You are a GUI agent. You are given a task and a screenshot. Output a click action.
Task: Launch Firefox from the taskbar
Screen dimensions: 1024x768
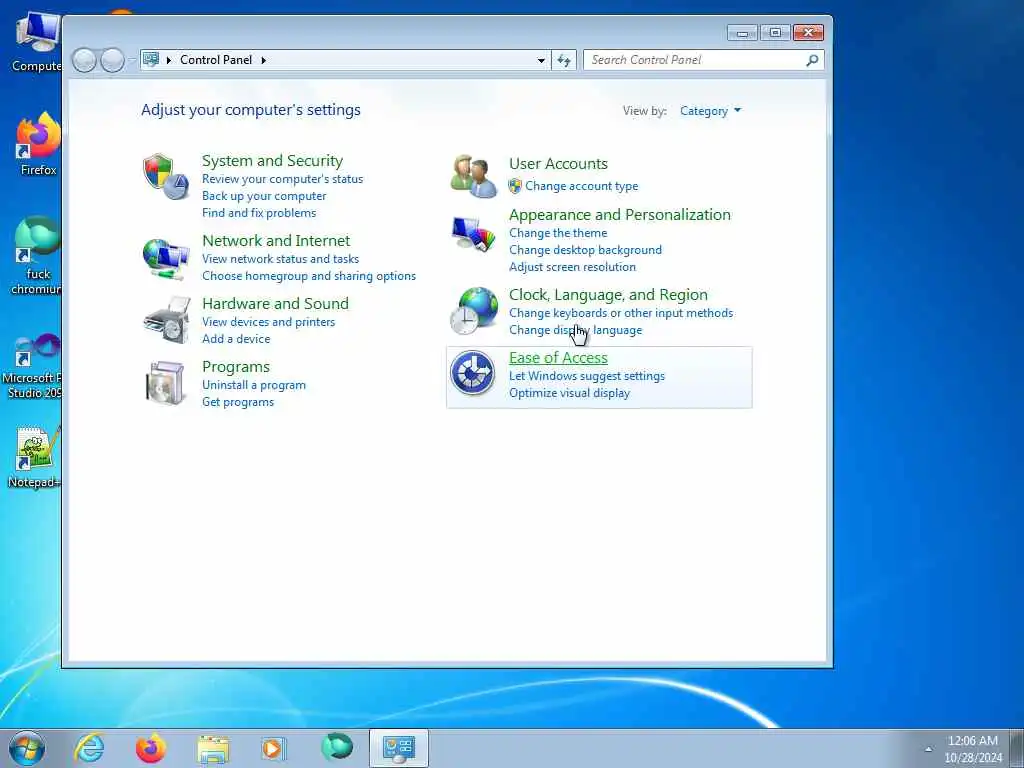click(151, 748)
